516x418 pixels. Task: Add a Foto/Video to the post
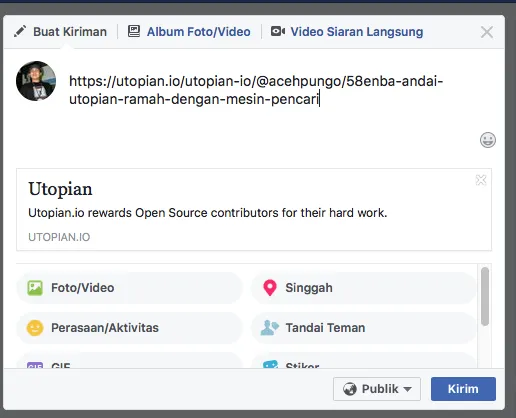tap(129, 288)
